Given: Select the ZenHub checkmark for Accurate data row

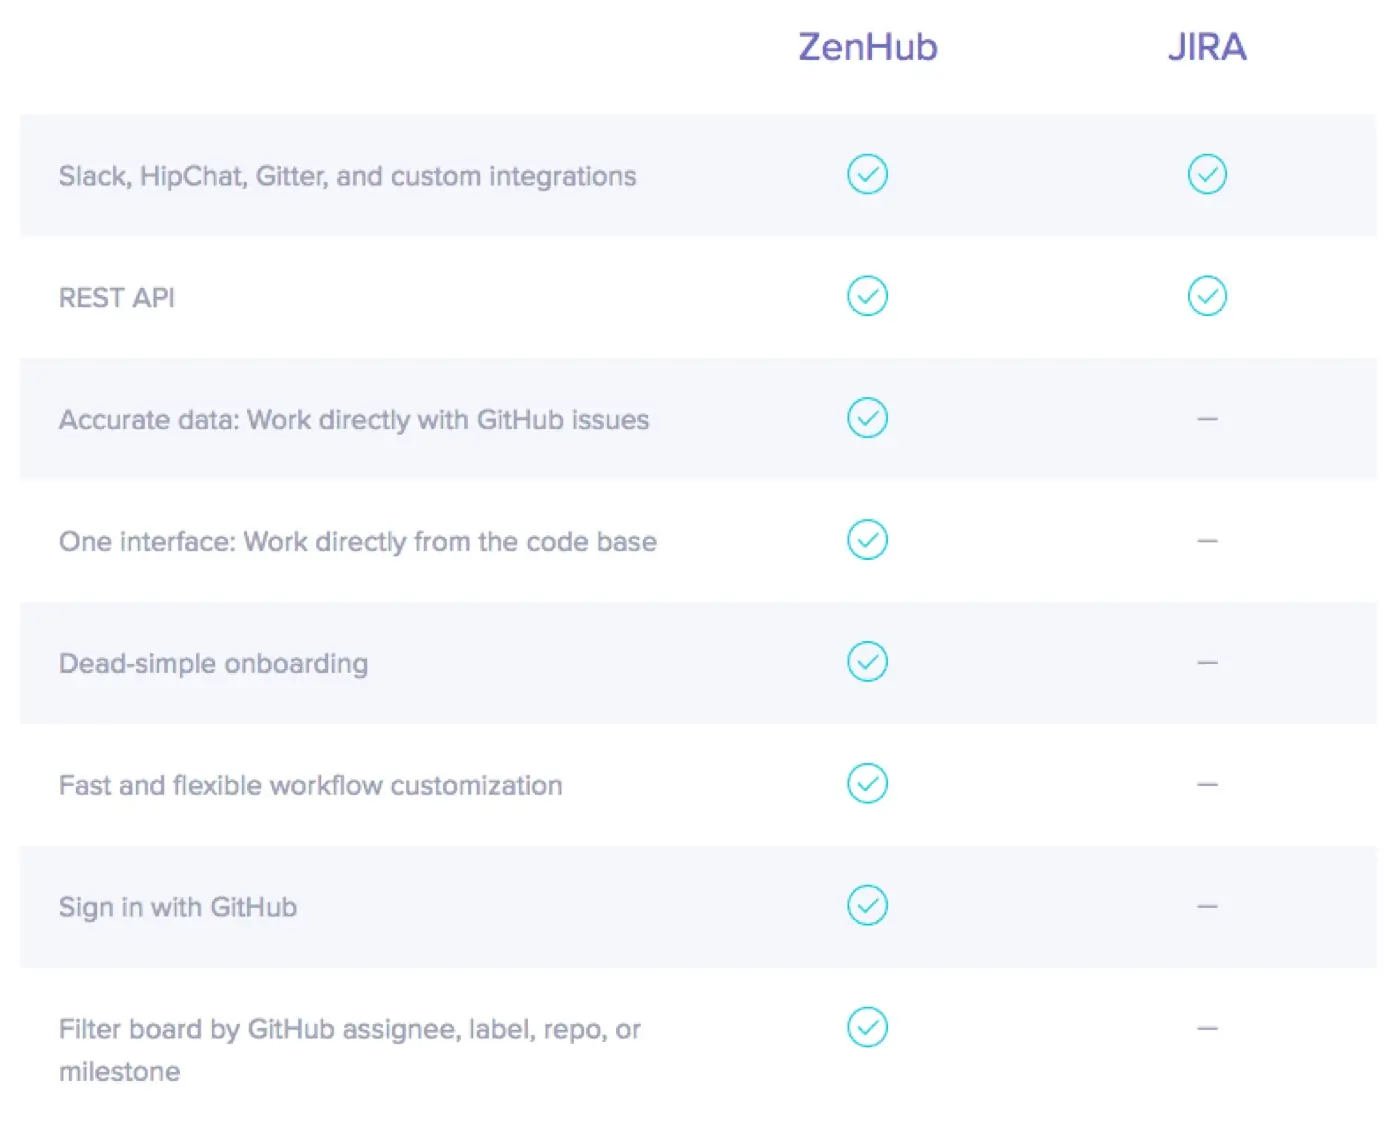Looking at the screenshot, I should coord(867,418).
